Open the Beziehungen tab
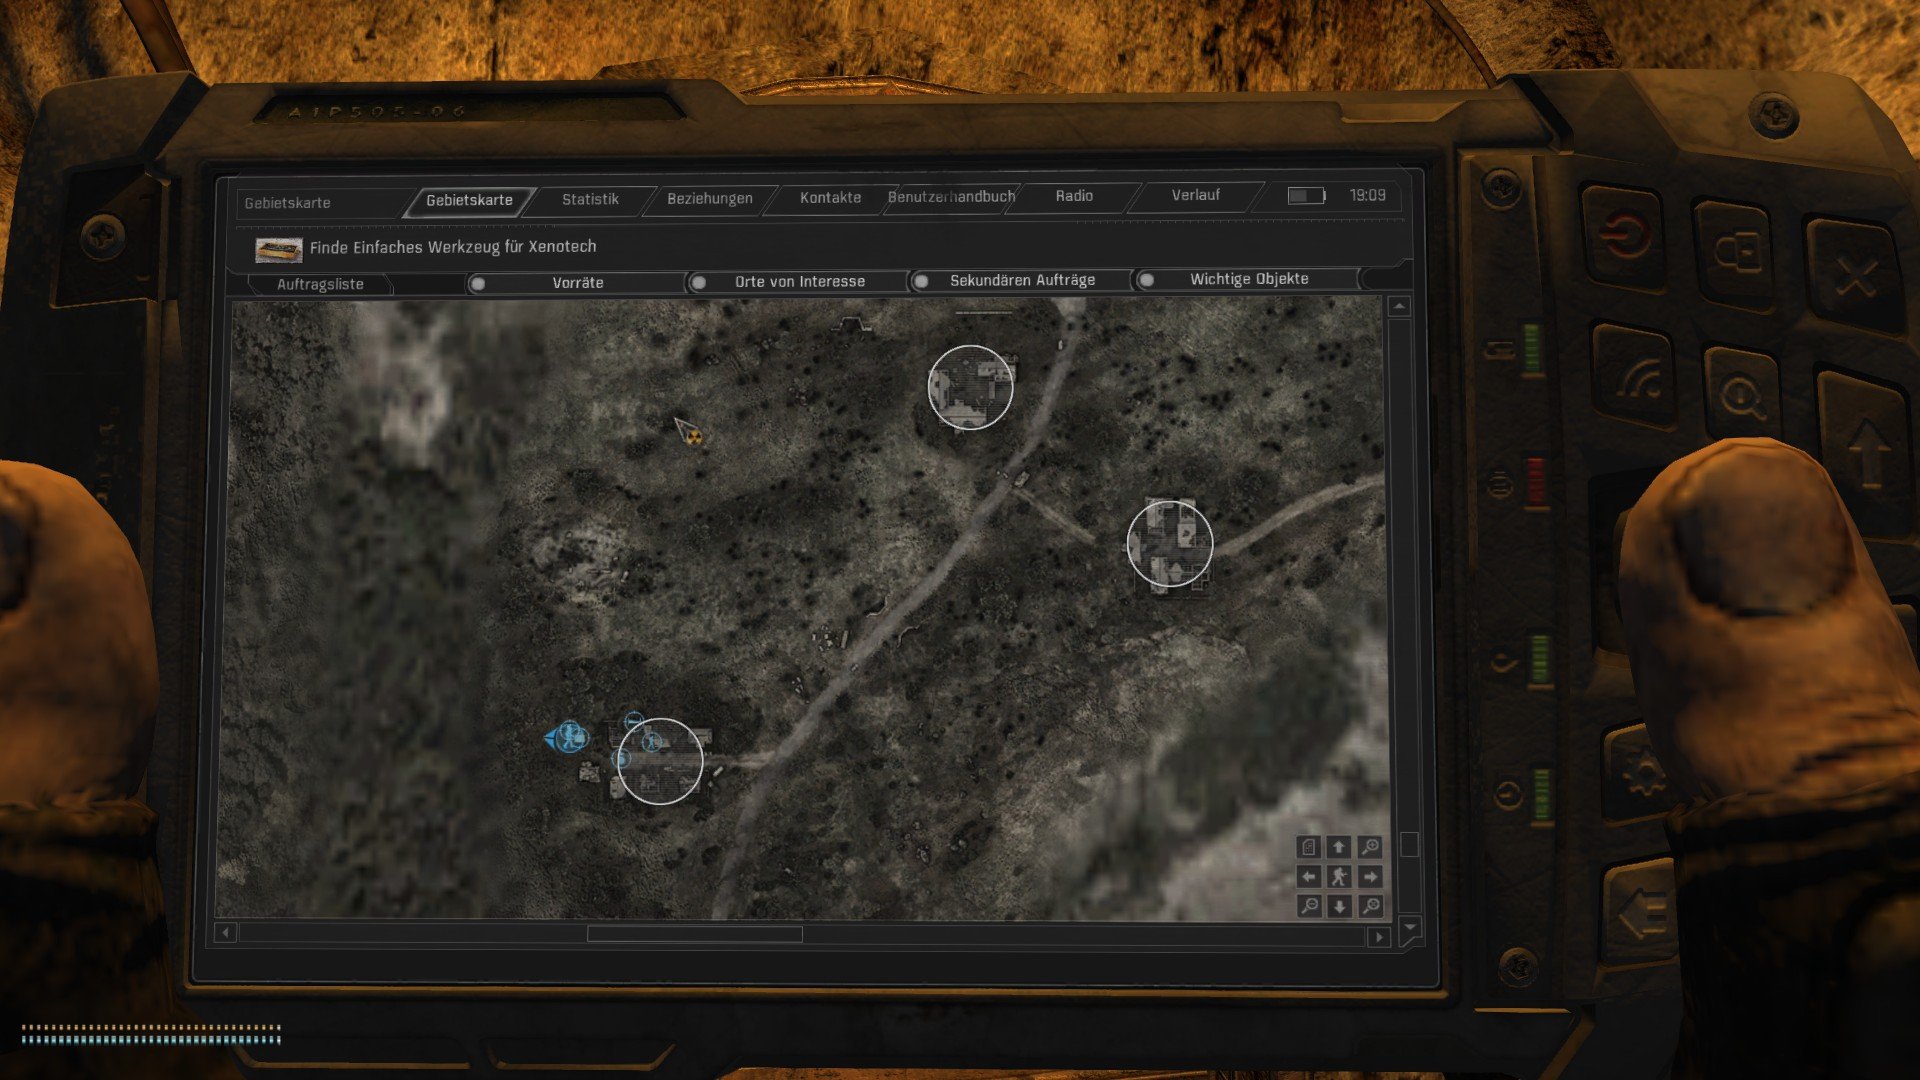This screenshot has width=1920, height=1080. coord(709,198)
